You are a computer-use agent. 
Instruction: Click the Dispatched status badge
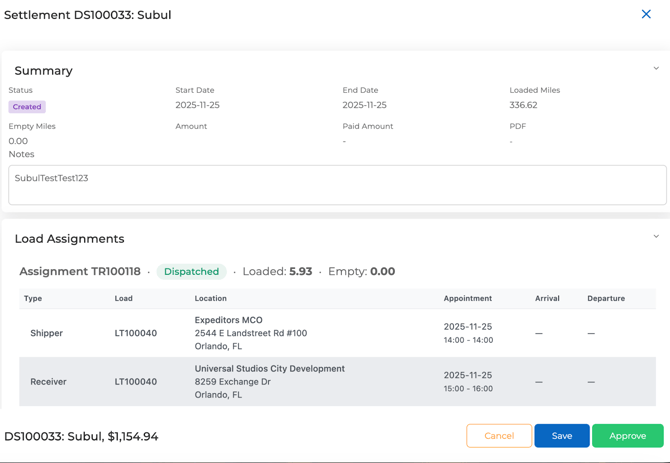coord(191,272)
